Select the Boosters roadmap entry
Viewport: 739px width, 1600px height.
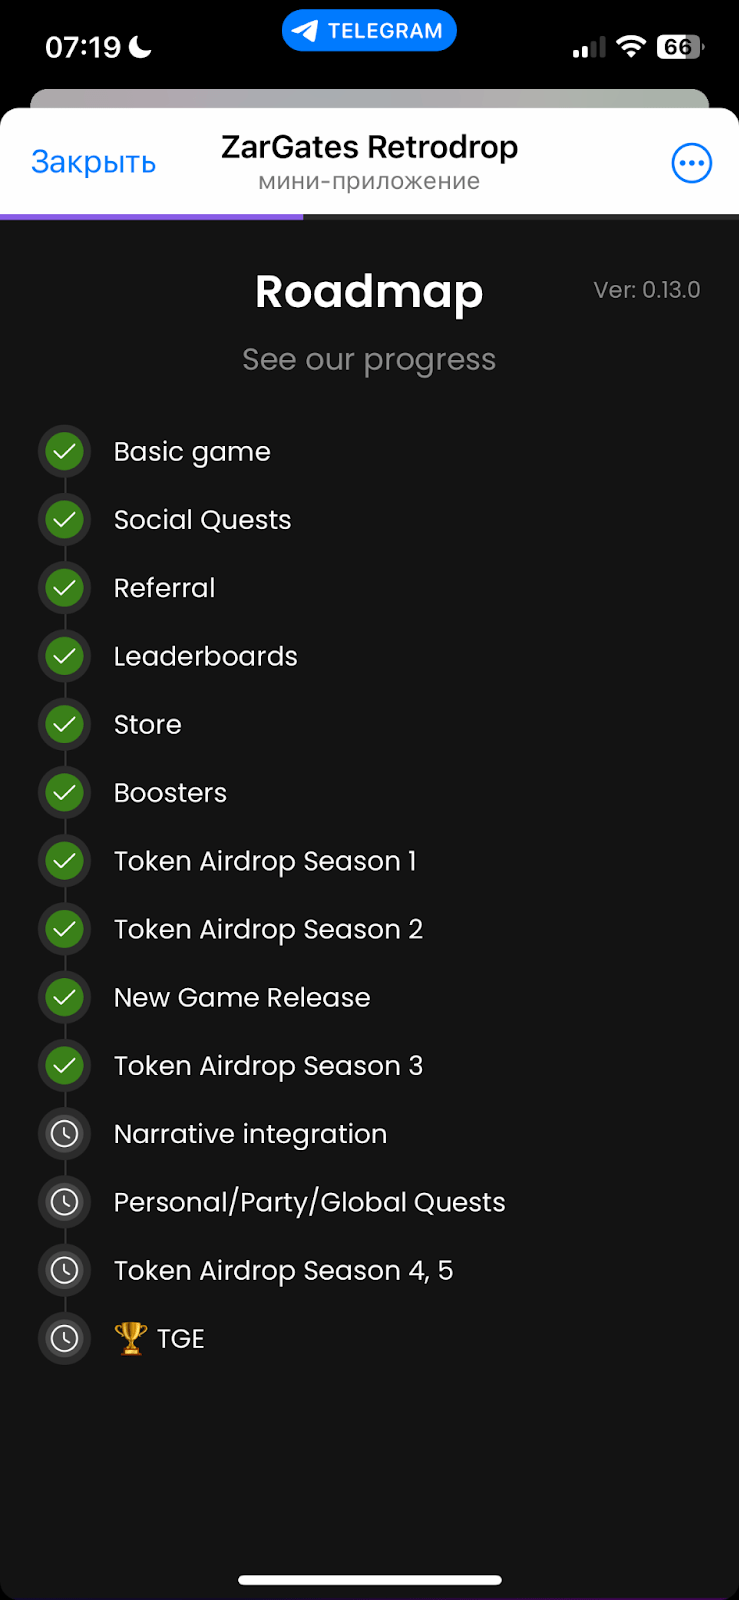(171, 793)
